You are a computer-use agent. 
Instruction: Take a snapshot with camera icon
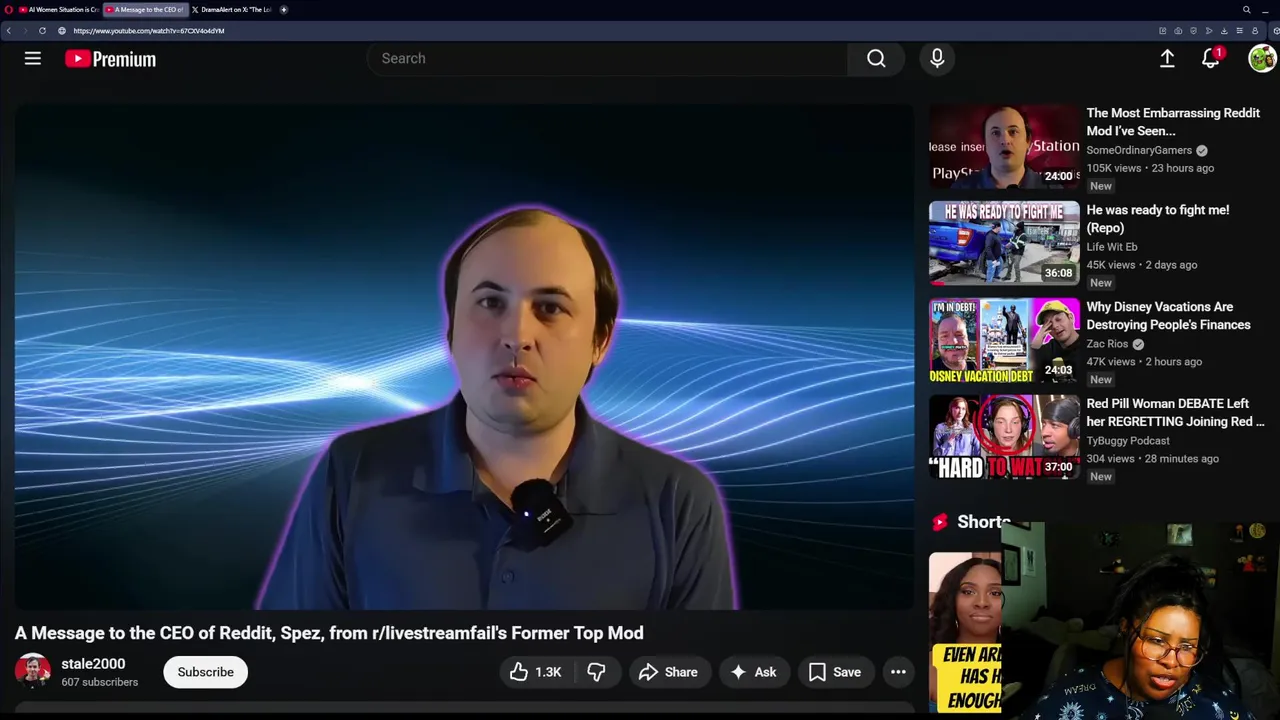(1178, 31)
